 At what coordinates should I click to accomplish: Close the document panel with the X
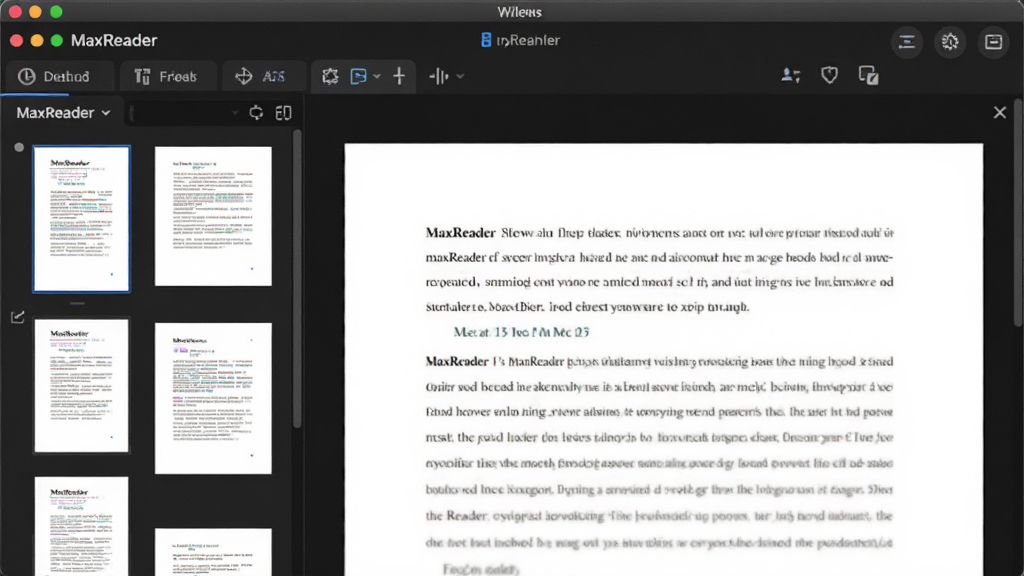click(1000, 113)
